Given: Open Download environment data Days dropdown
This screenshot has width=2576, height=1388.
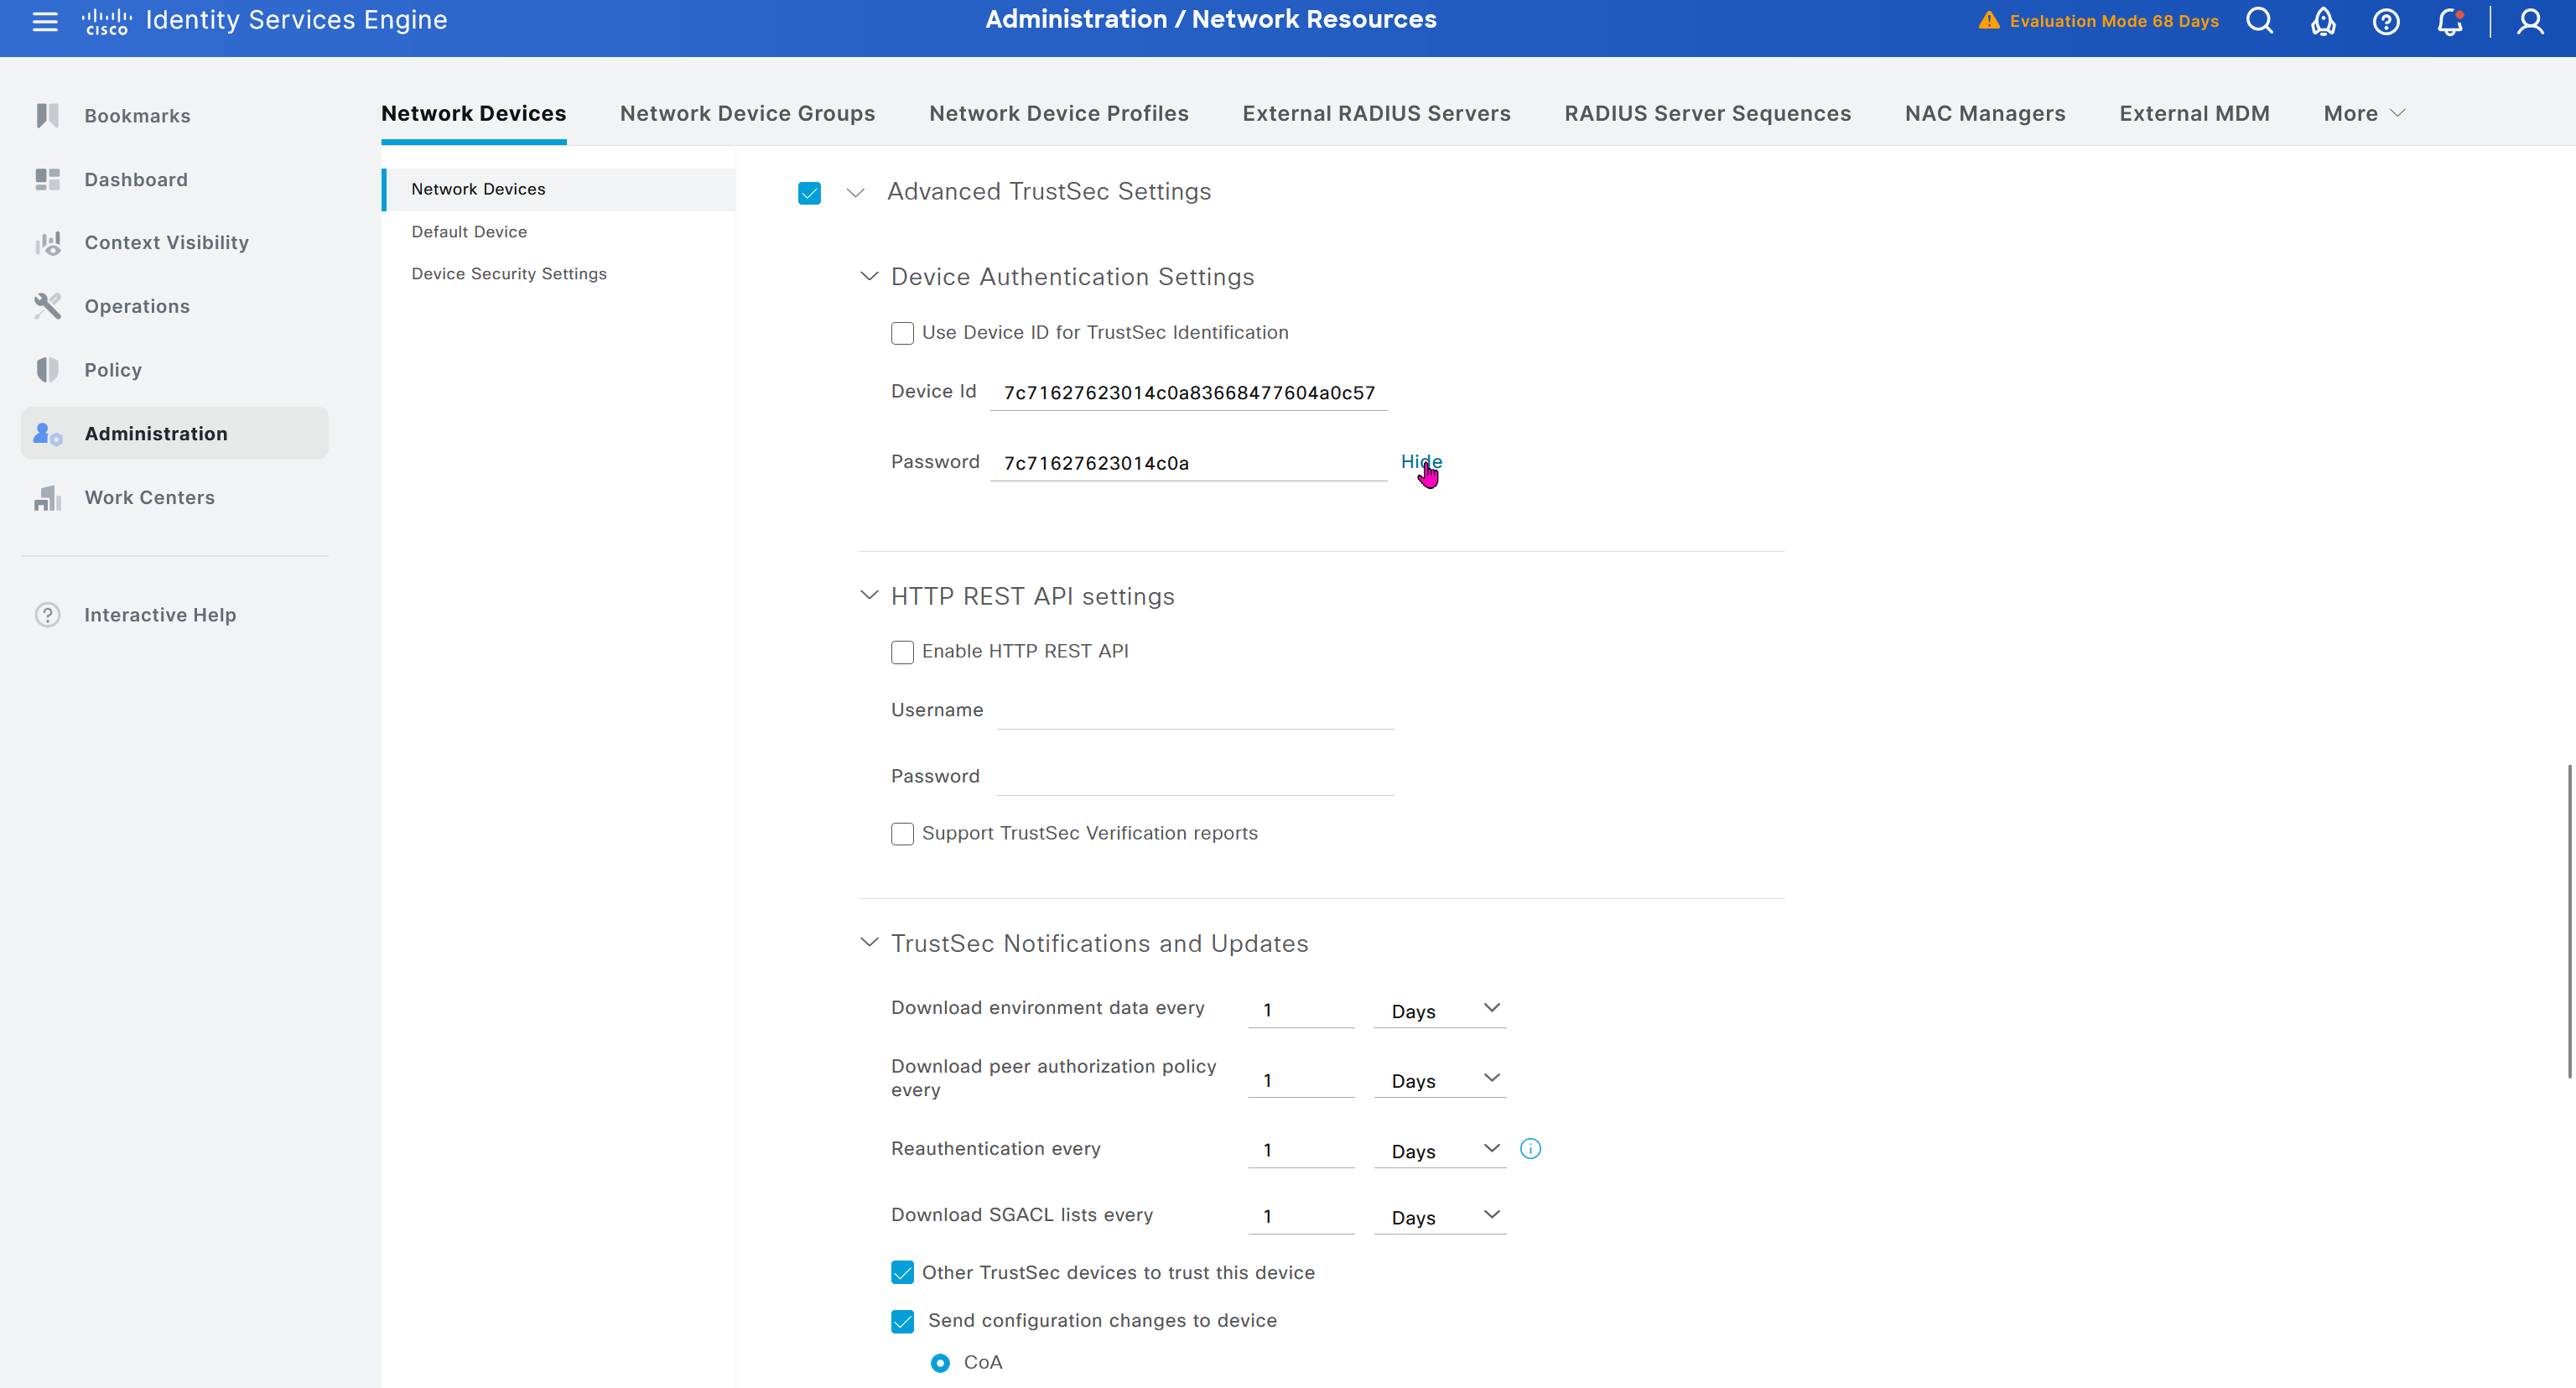Looking at the screenshot, I should point(1440,1010).
